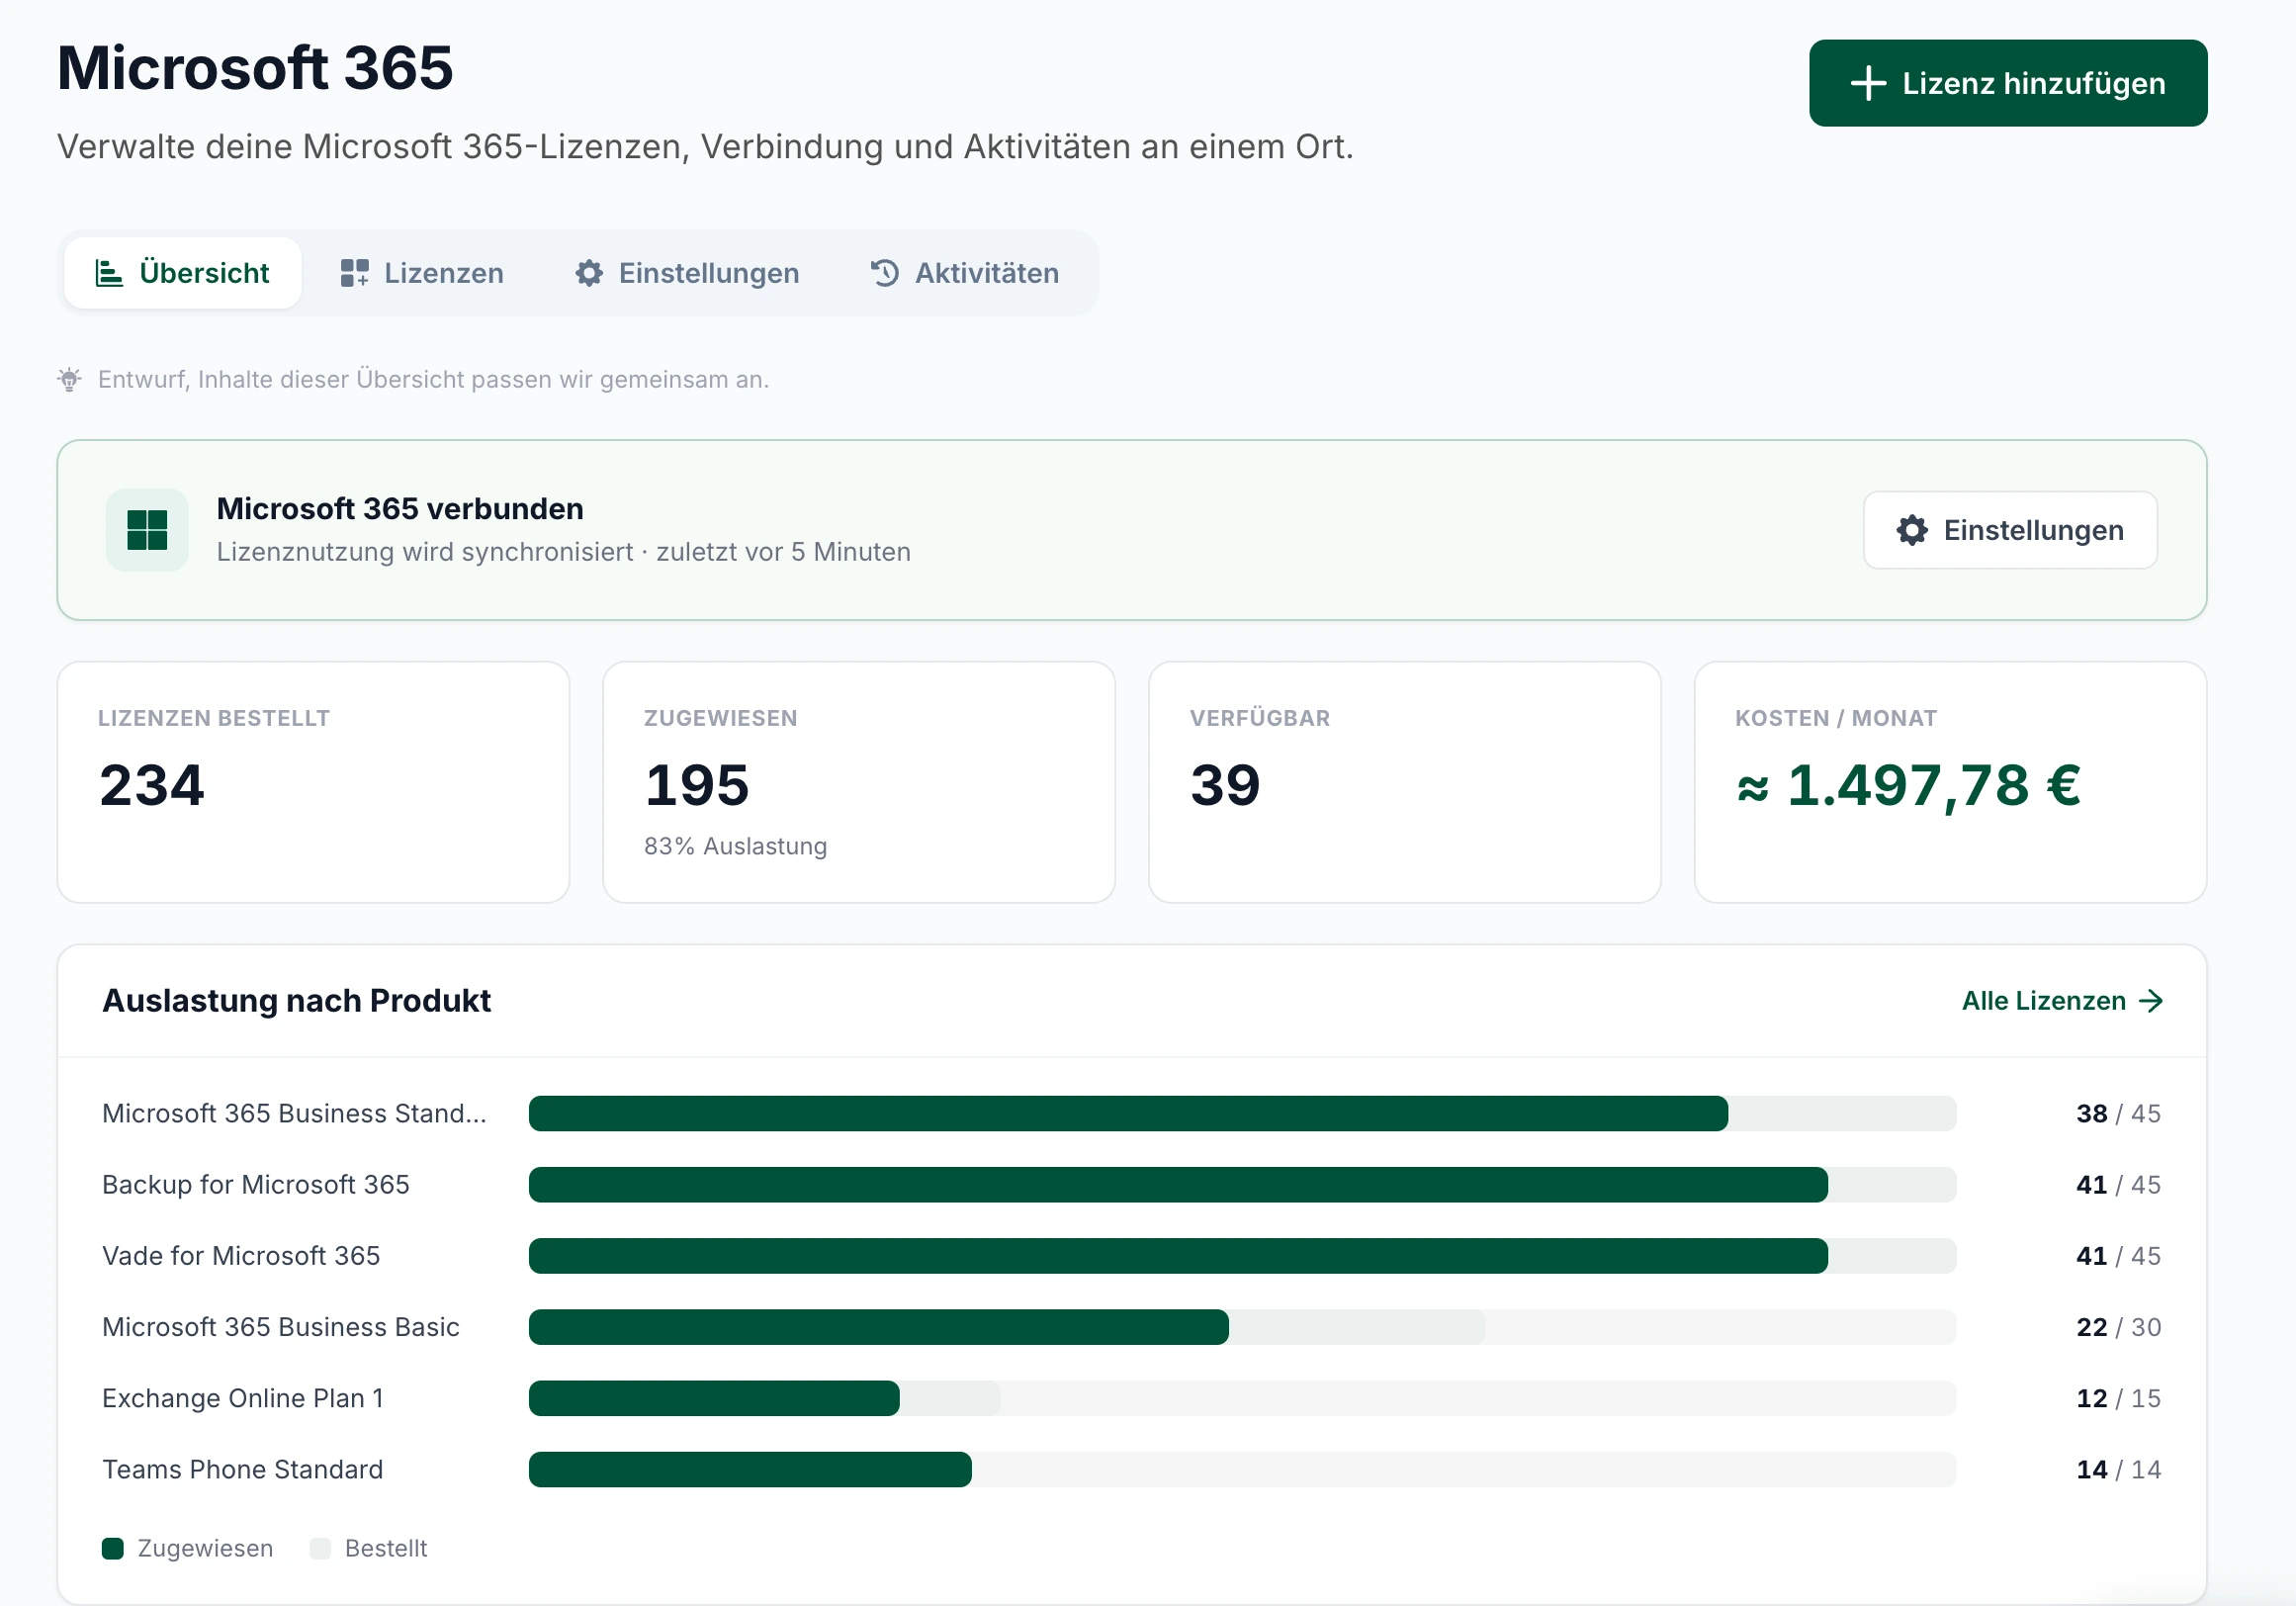Select the Zugewiesen 195 card
The height and width of the screenshot is (1606, 2296).
click(x=859, y=782)
